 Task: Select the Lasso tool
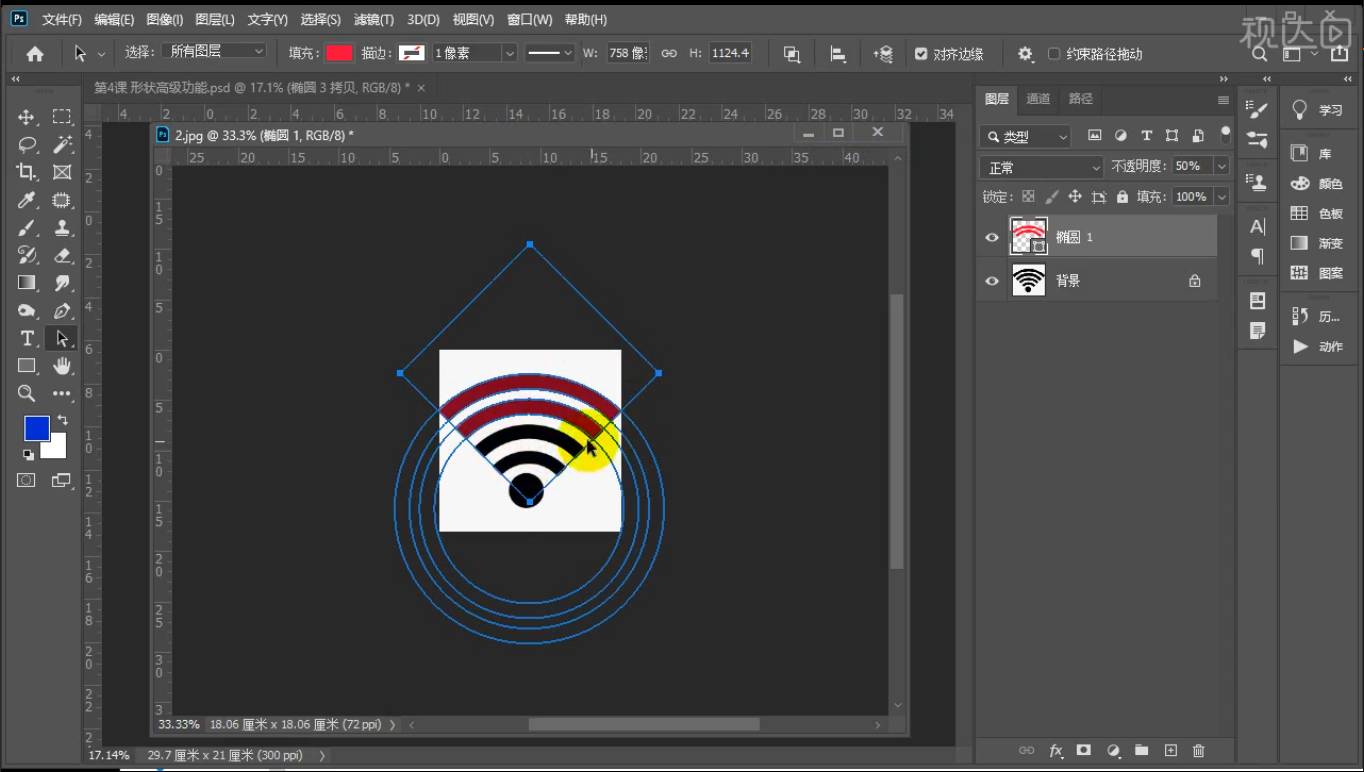coord(27,145)
